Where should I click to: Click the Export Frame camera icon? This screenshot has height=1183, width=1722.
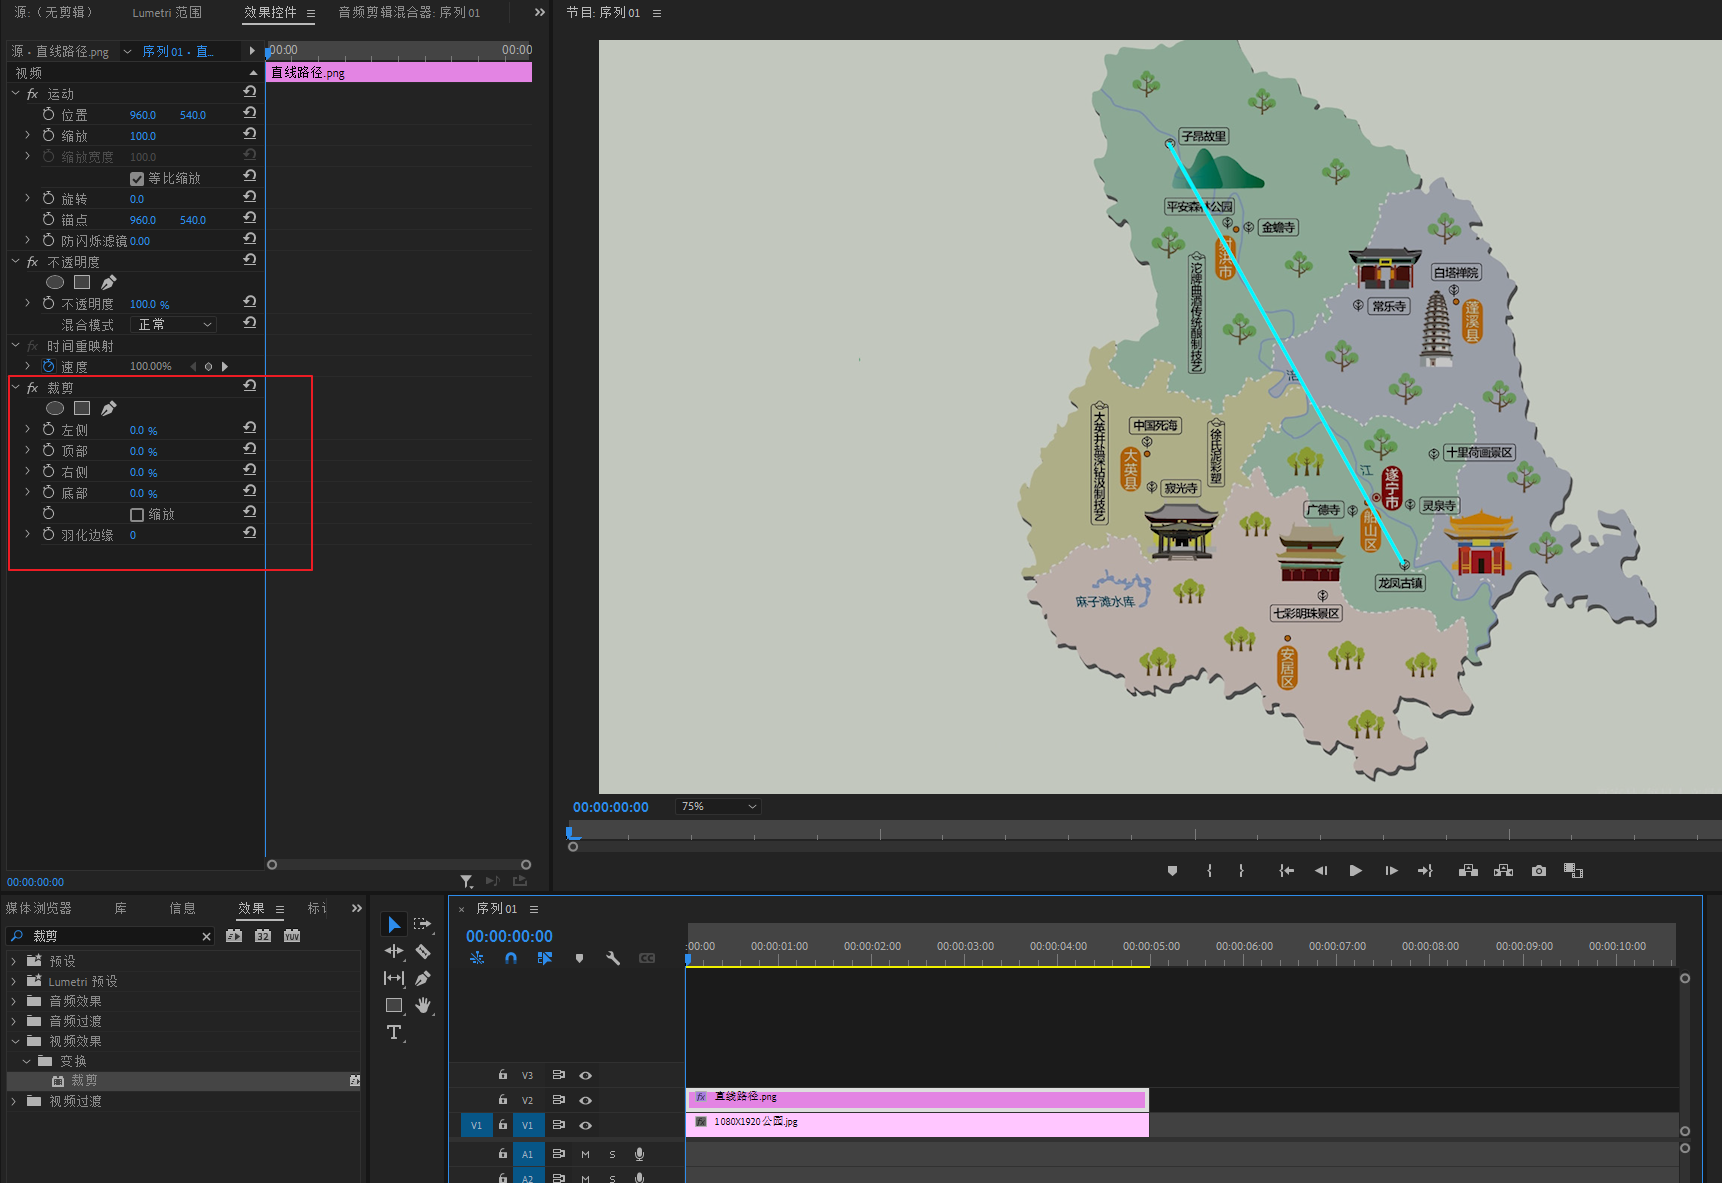pyautogui.click(x=1539, y=871)
